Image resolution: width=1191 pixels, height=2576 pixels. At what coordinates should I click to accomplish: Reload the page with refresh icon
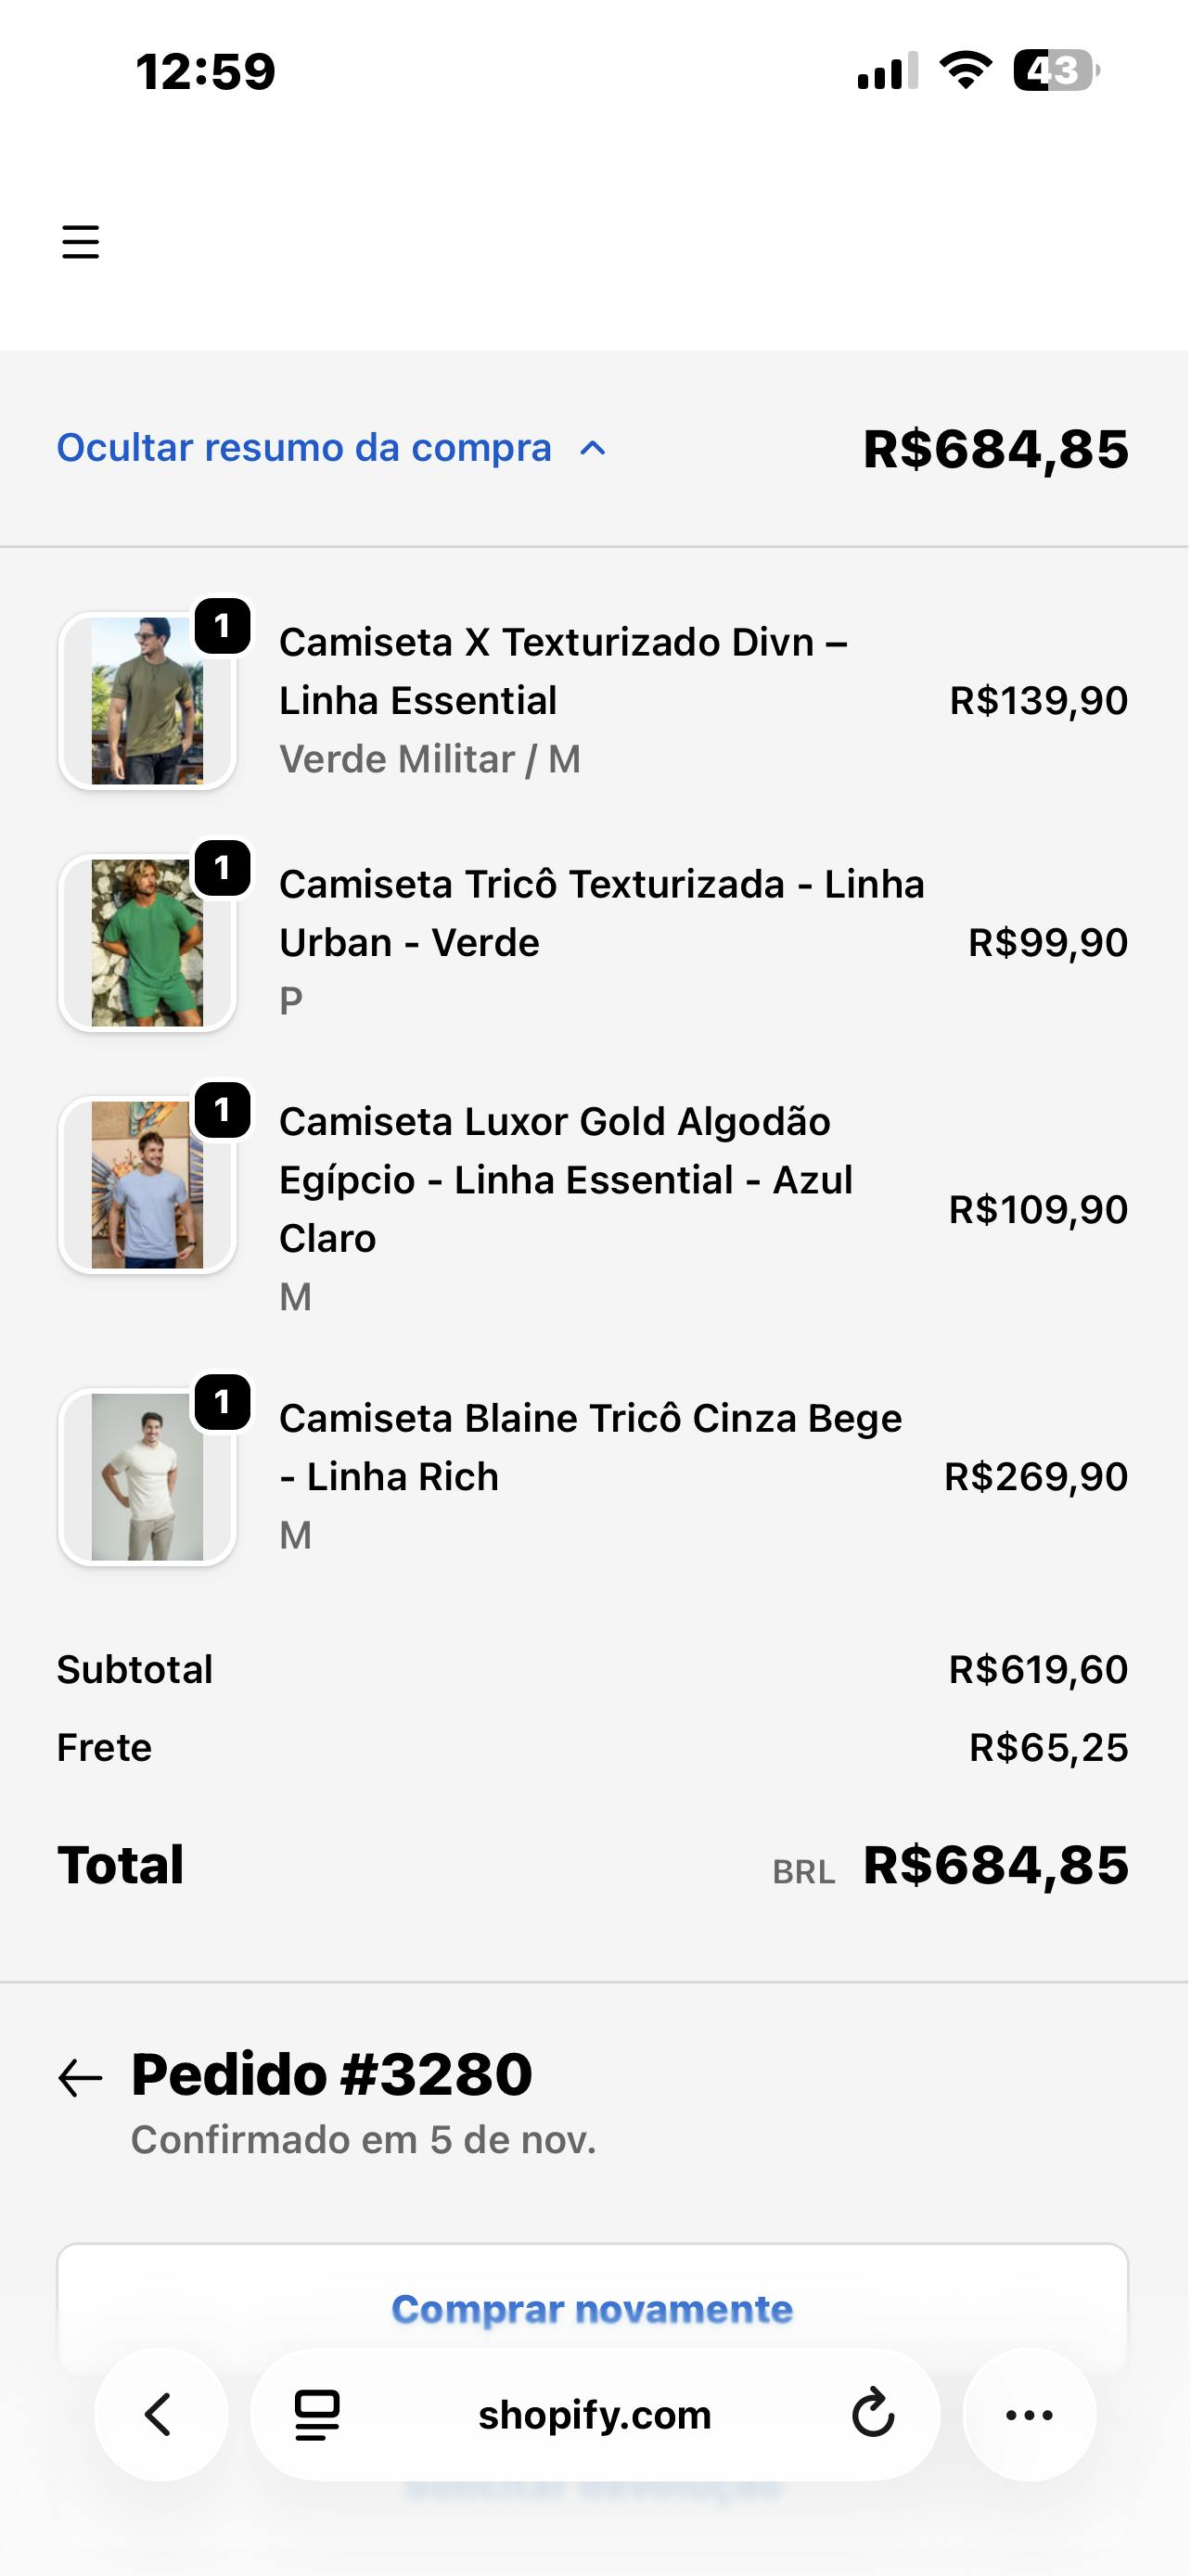(872, 2414)
